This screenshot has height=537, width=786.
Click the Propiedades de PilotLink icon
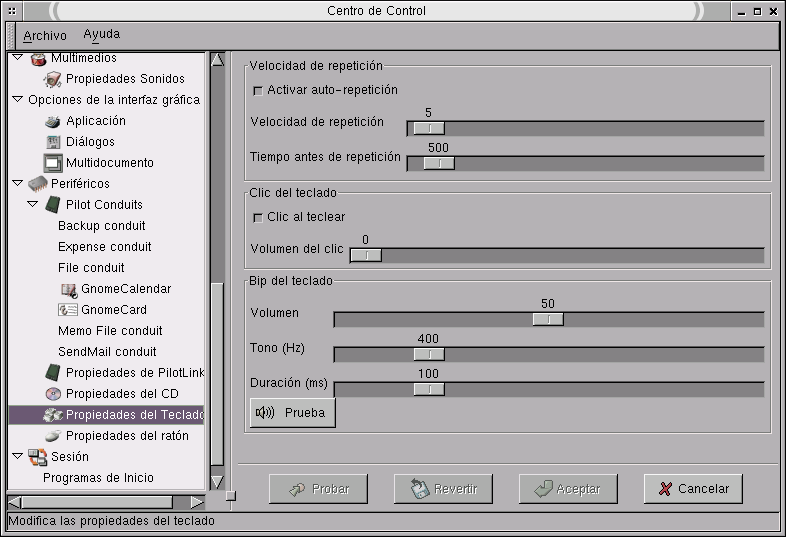pyautogui.click(x=53, y=373)
